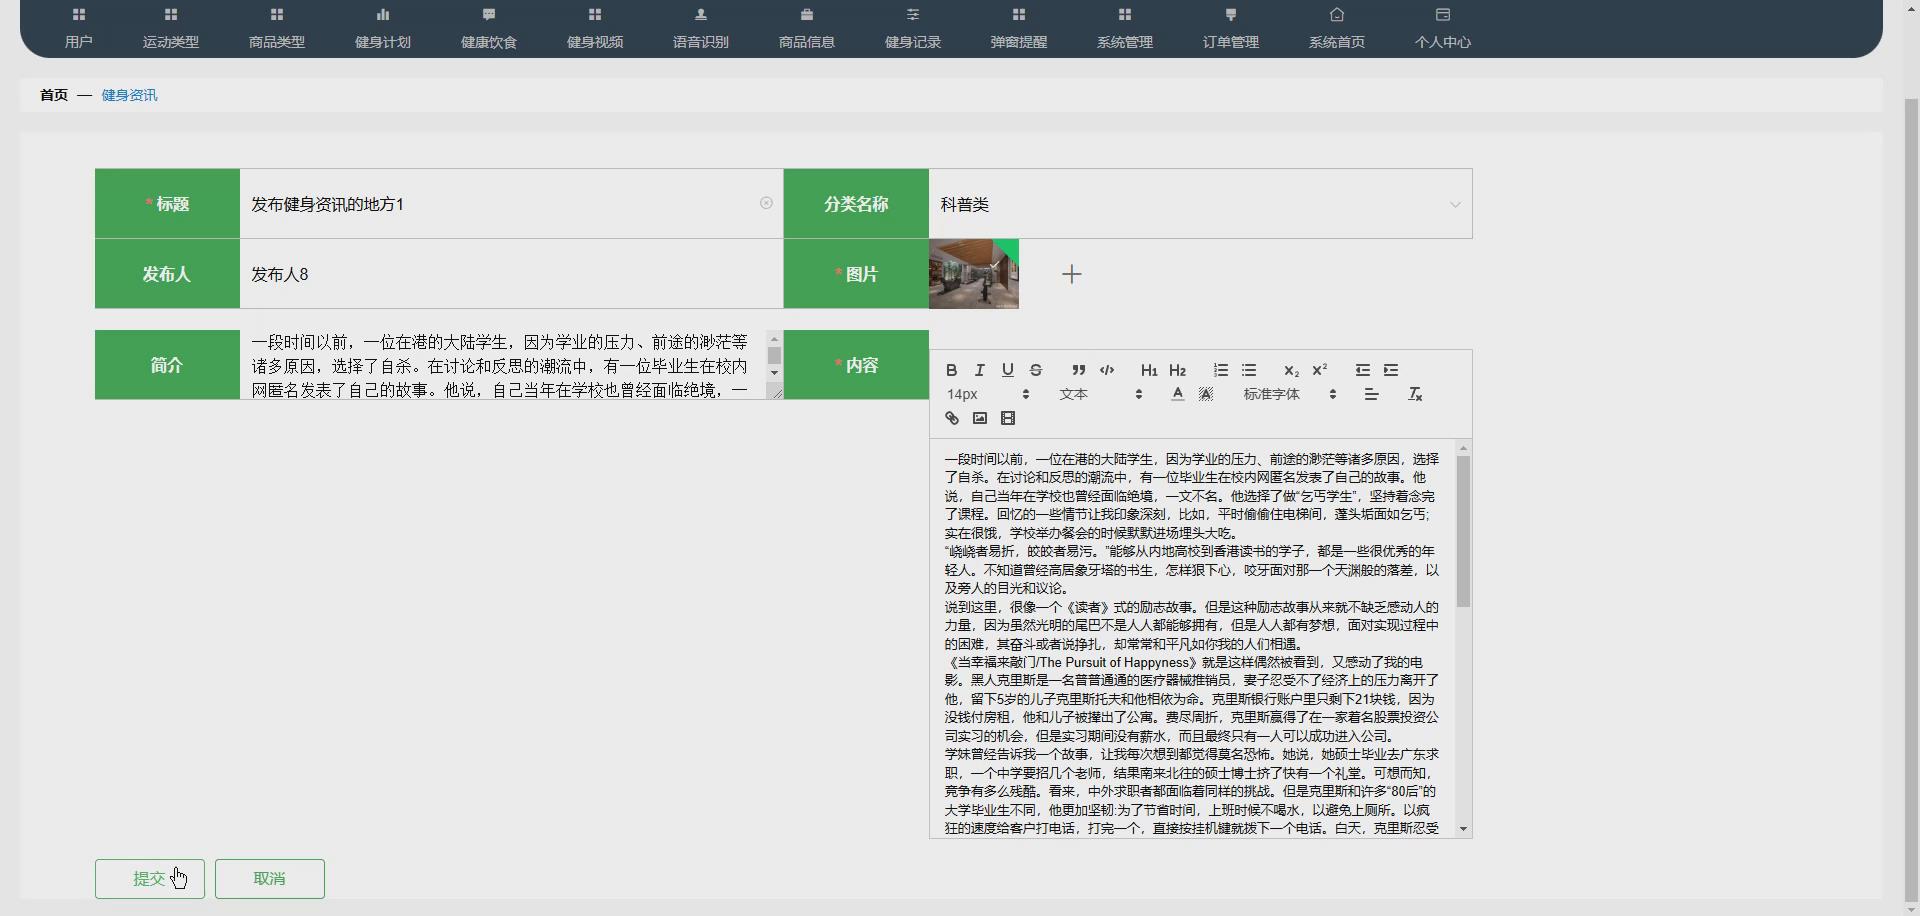Apply superscript formatting

[1319, 370]
